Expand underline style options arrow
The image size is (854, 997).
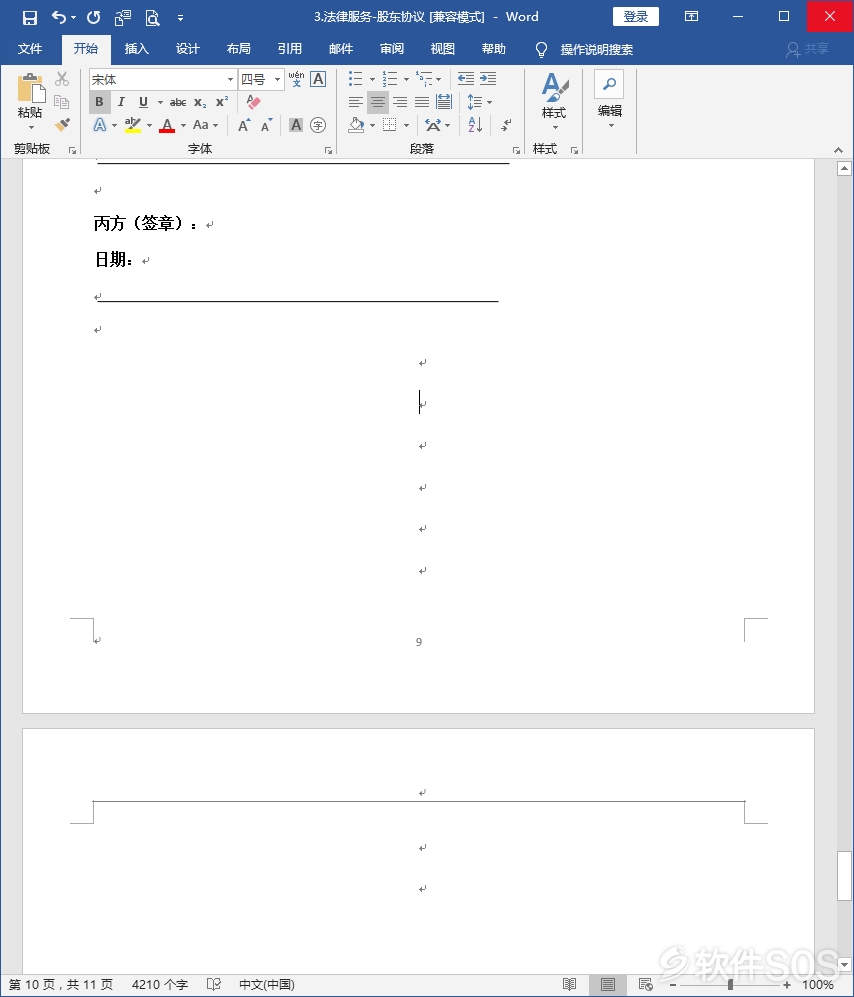point(160,102)
